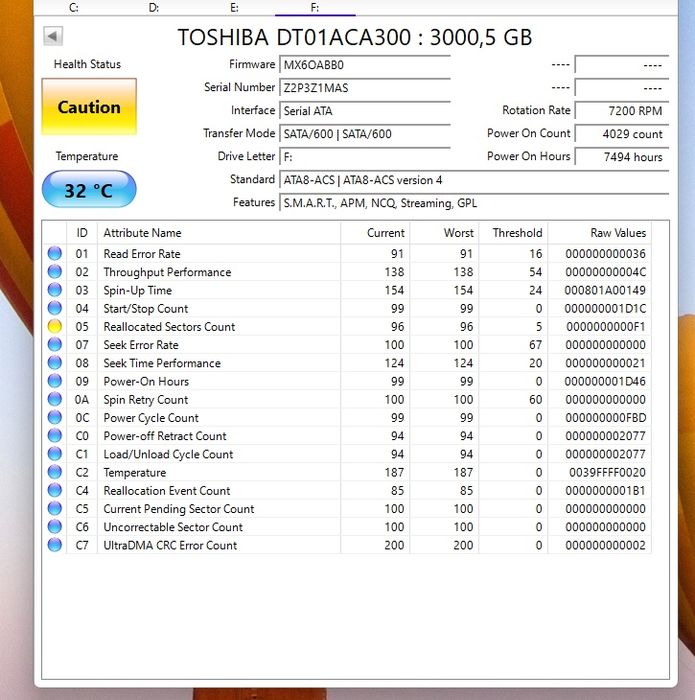
Task: Click the Caution health status button
Action: coord(89,107)
